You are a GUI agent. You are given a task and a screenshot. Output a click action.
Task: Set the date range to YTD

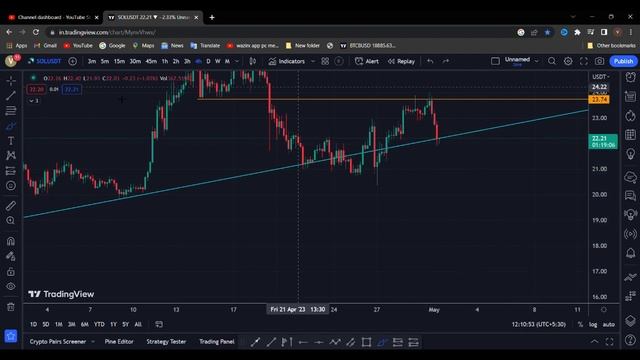point(99,324)
